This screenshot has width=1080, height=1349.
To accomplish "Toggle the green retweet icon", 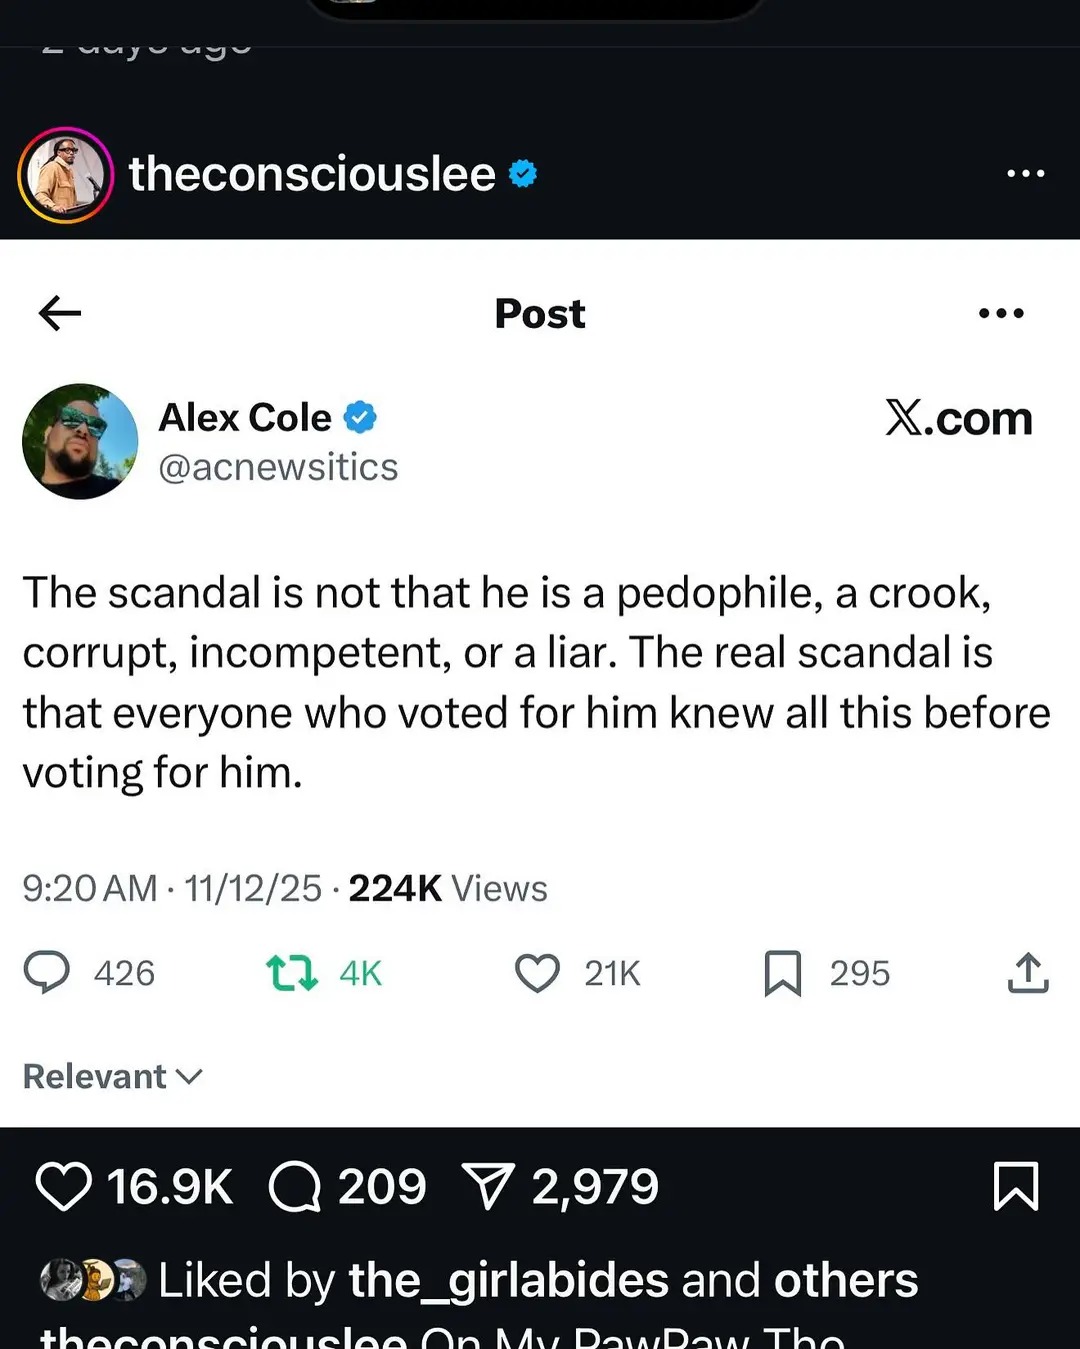I will click(x=292, y=973).
